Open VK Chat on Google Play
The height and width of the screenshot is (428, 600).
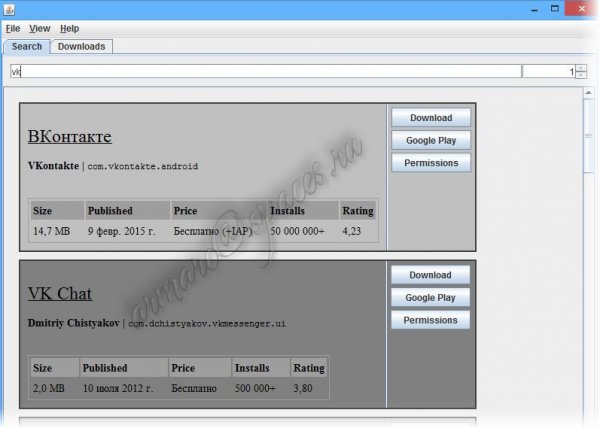click(430, 298)
